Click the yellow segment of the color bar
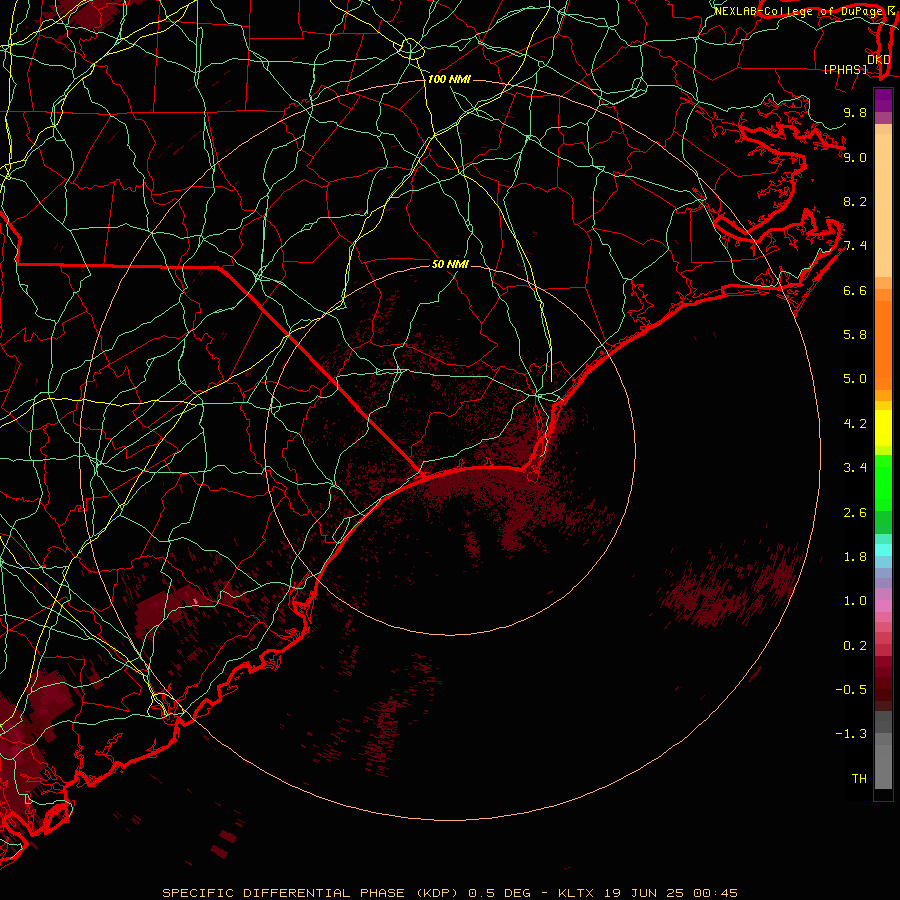900x900 pixels. click(x=883, y=428)
